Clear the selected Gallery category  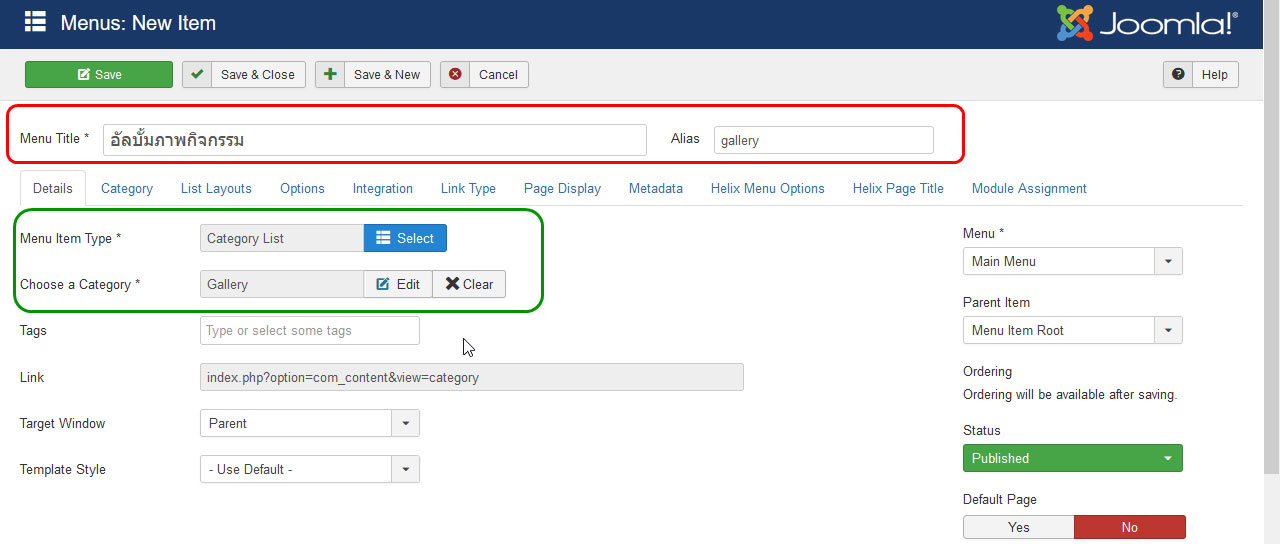click(x=469, y=284)
